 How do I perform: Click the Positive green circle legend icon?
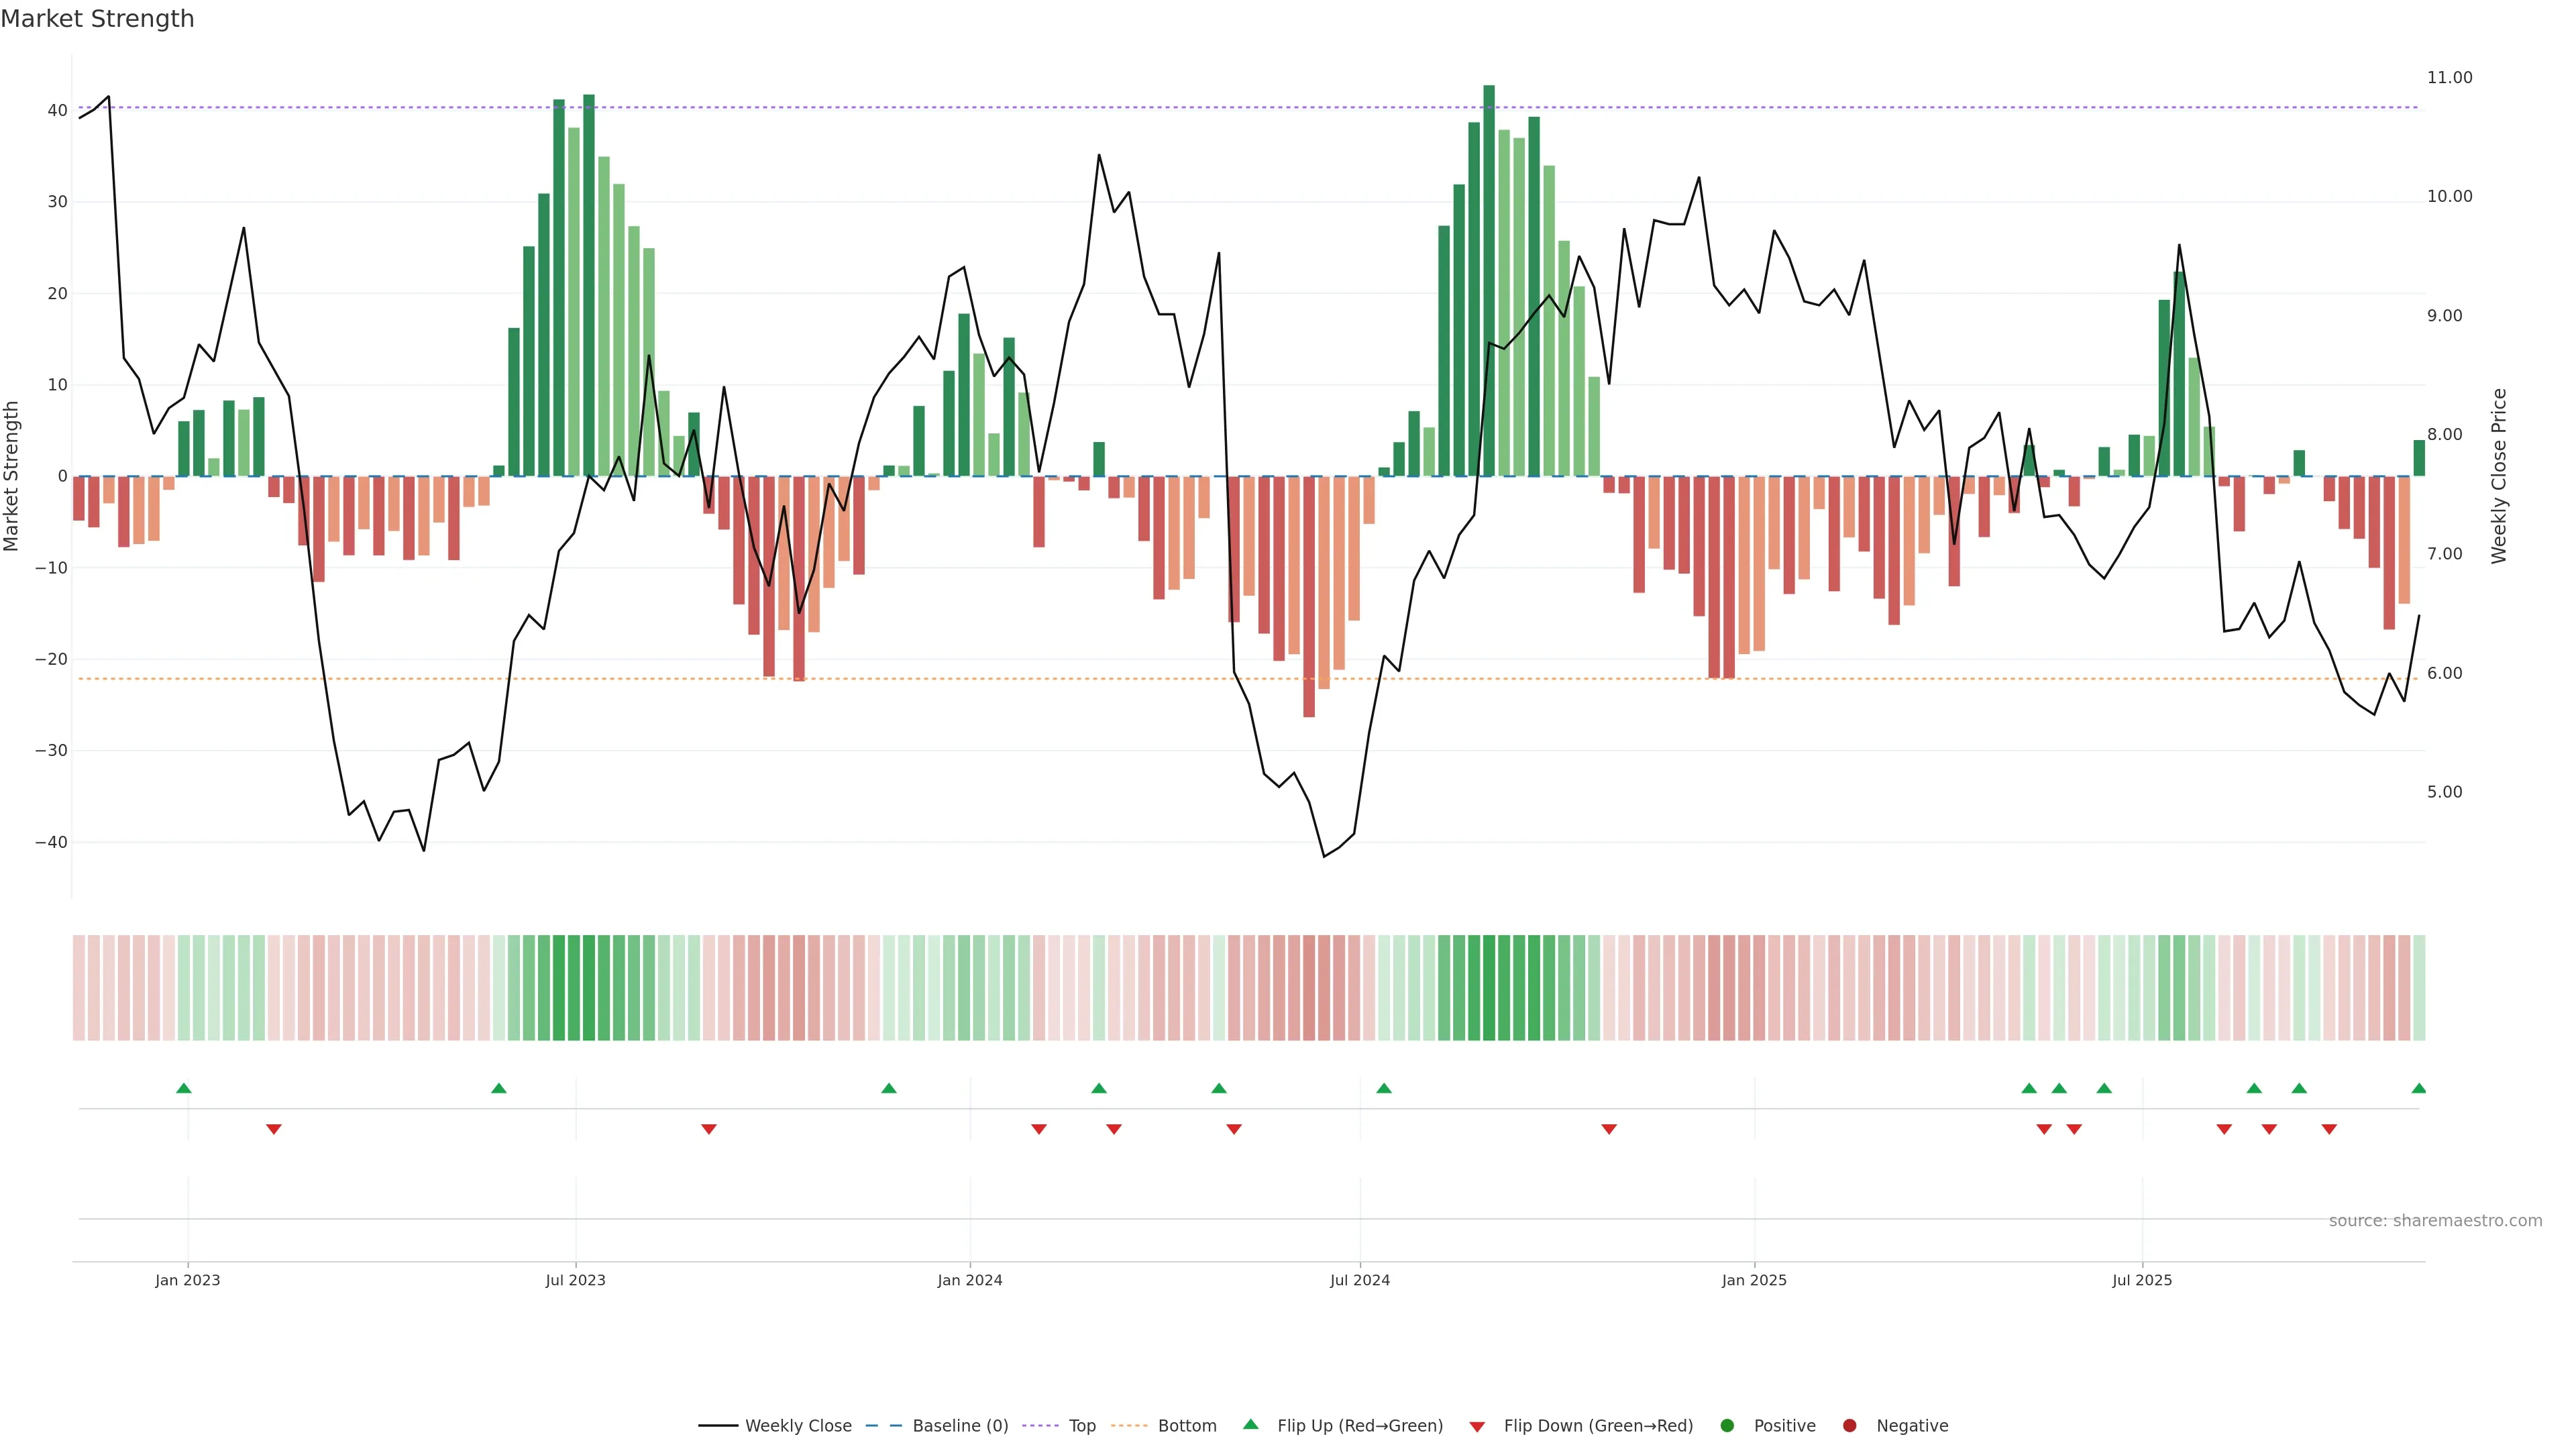1727,1425
